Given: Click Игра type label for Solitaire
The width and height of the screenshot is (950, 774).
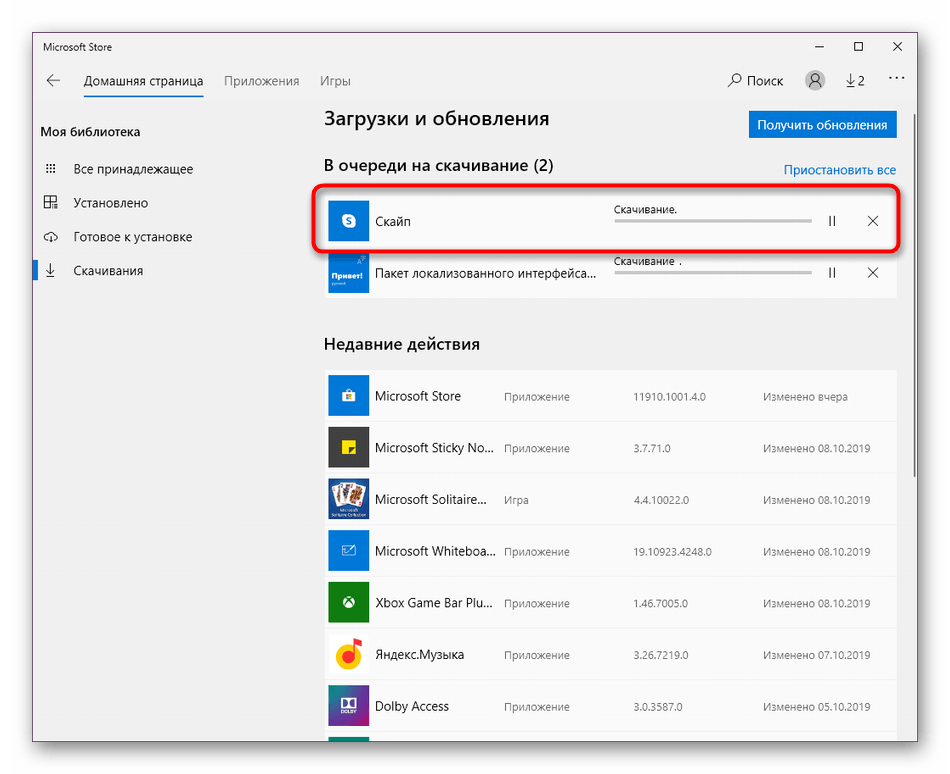Looking at the screenshot, I should point(516,500).
